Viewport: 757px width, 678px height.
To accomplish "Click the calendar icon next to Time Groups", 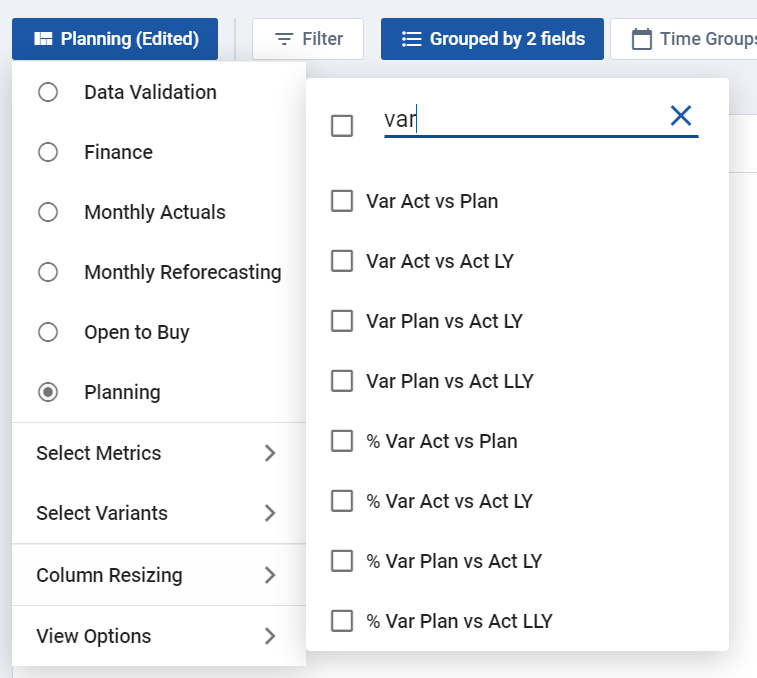I will [x=642, y=39].
